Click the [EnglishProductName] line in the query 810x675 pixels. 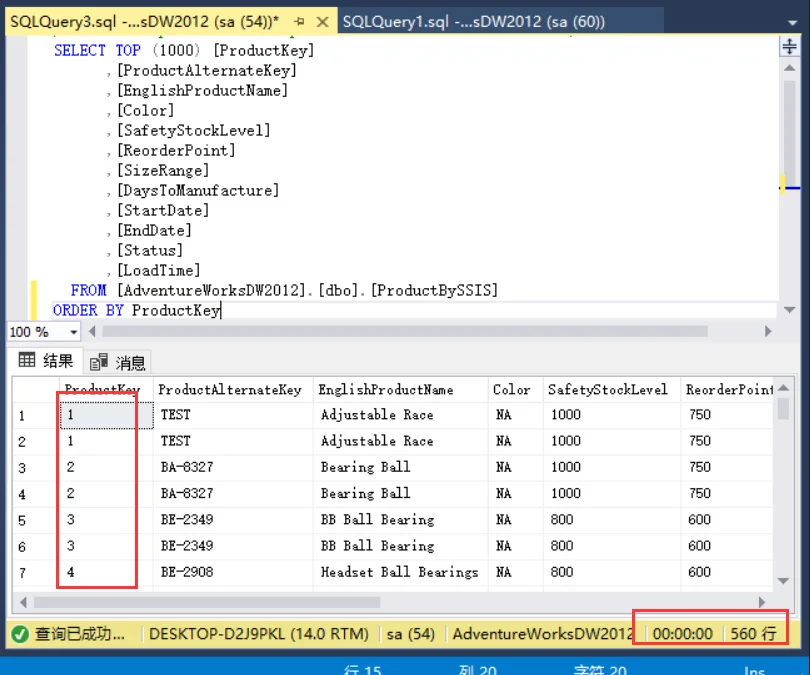tap(202, 91)
